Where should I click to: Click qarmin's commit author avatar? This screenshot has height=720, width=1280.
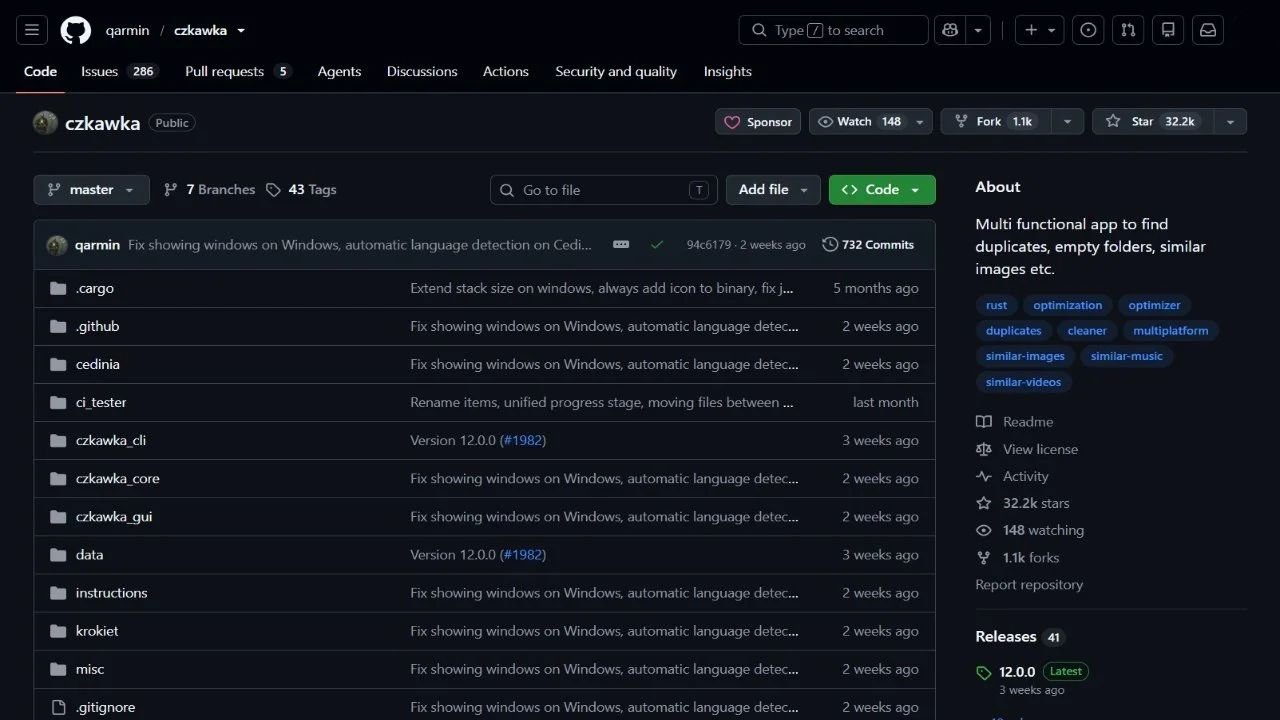point(57,245)
